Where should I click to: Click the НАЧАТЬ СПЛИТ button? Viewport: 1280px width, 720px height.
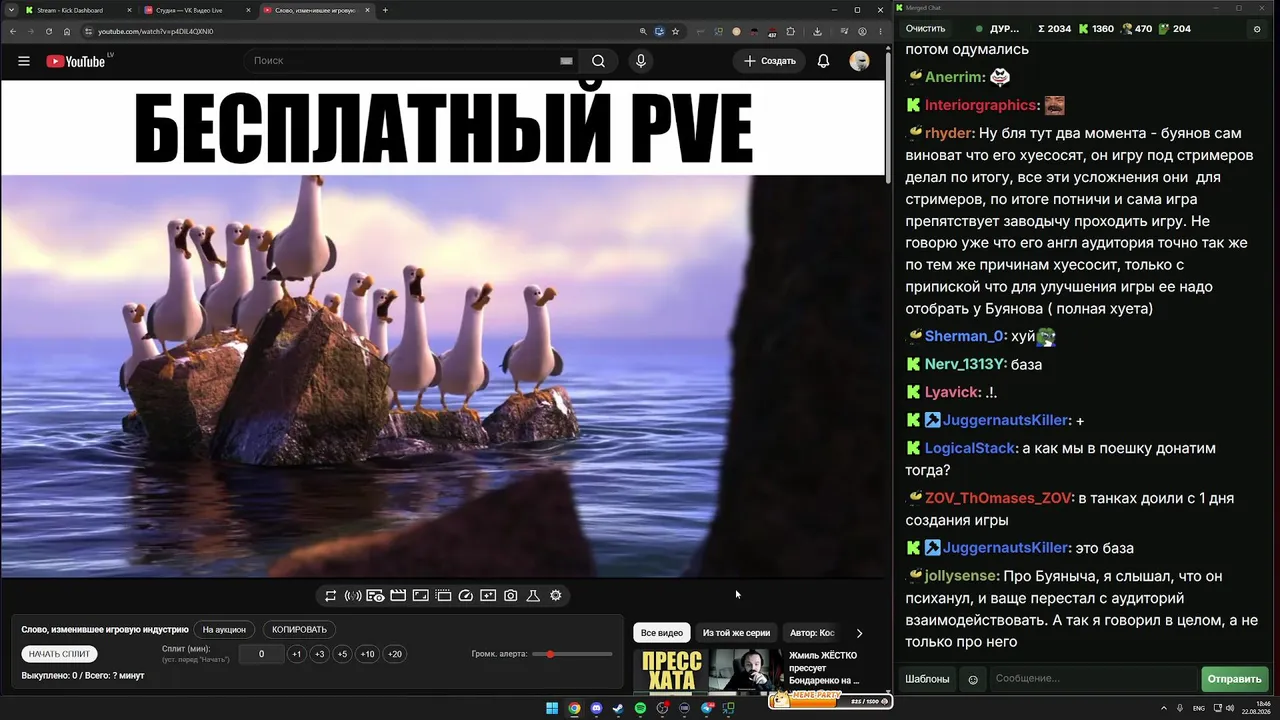pos(59,654)
